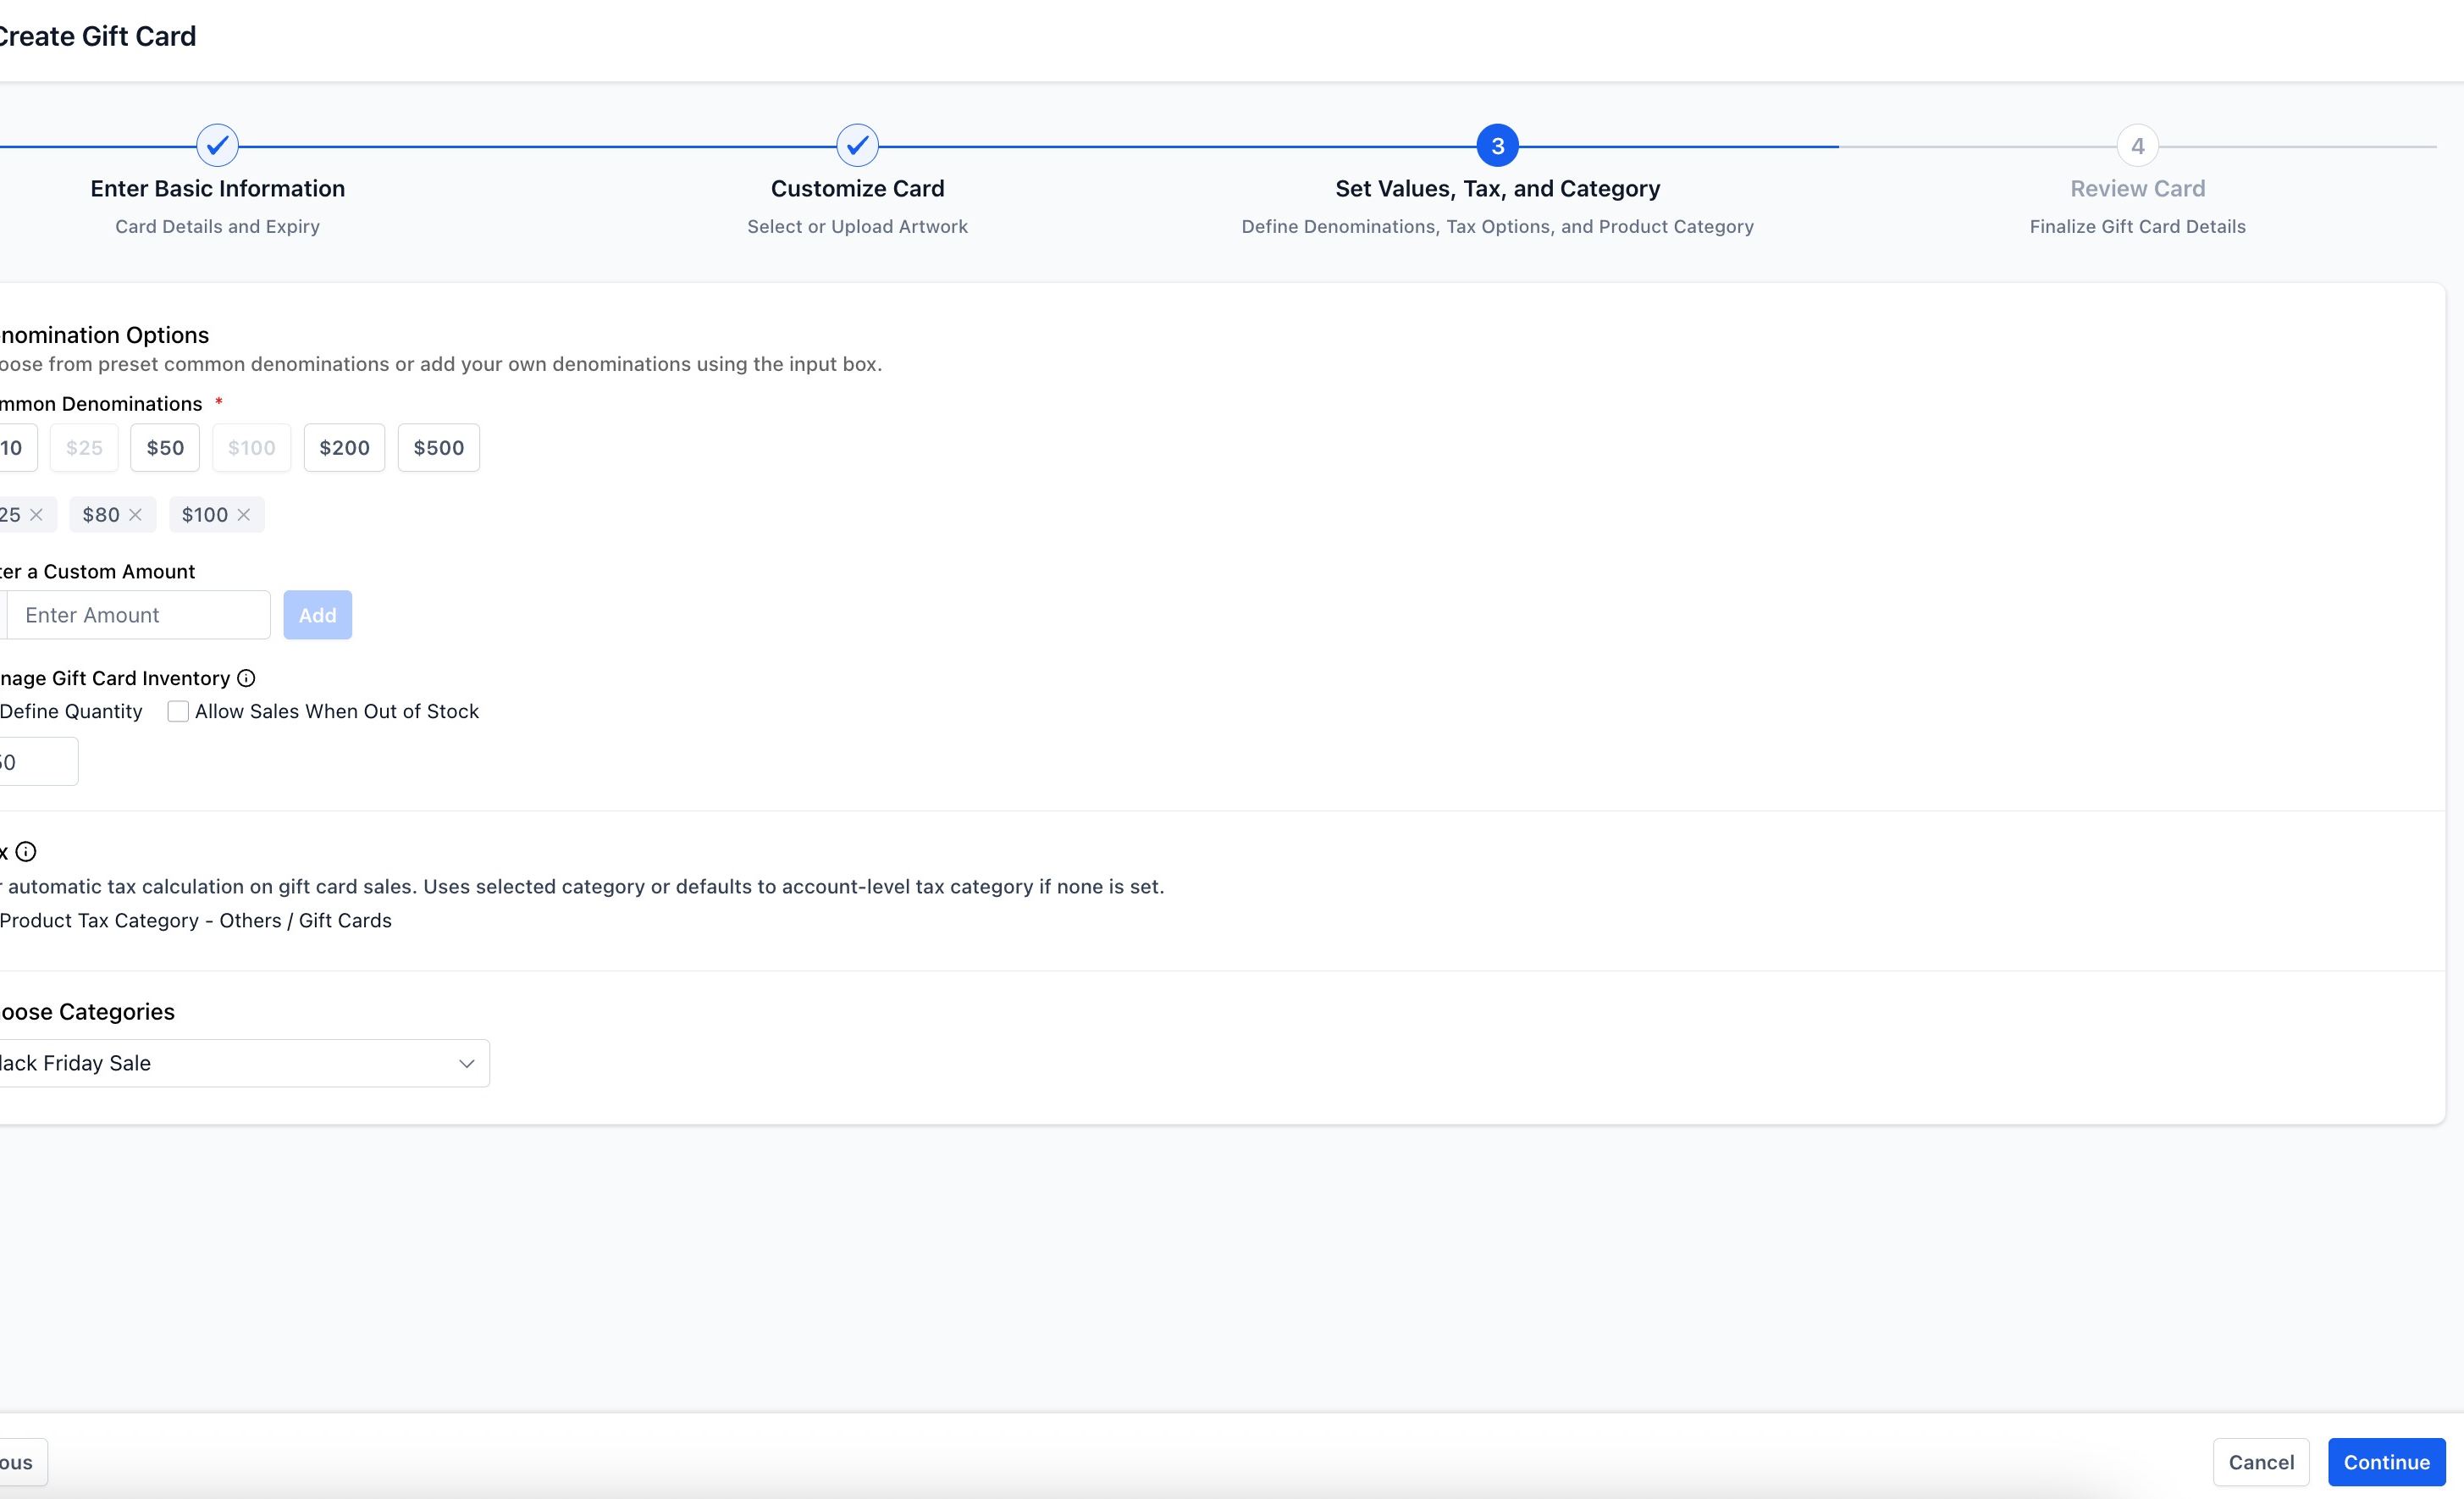
Task: Open the Black Friday Sale categories dropdown
Action: pyautogui.click(x=238, y=1063)
